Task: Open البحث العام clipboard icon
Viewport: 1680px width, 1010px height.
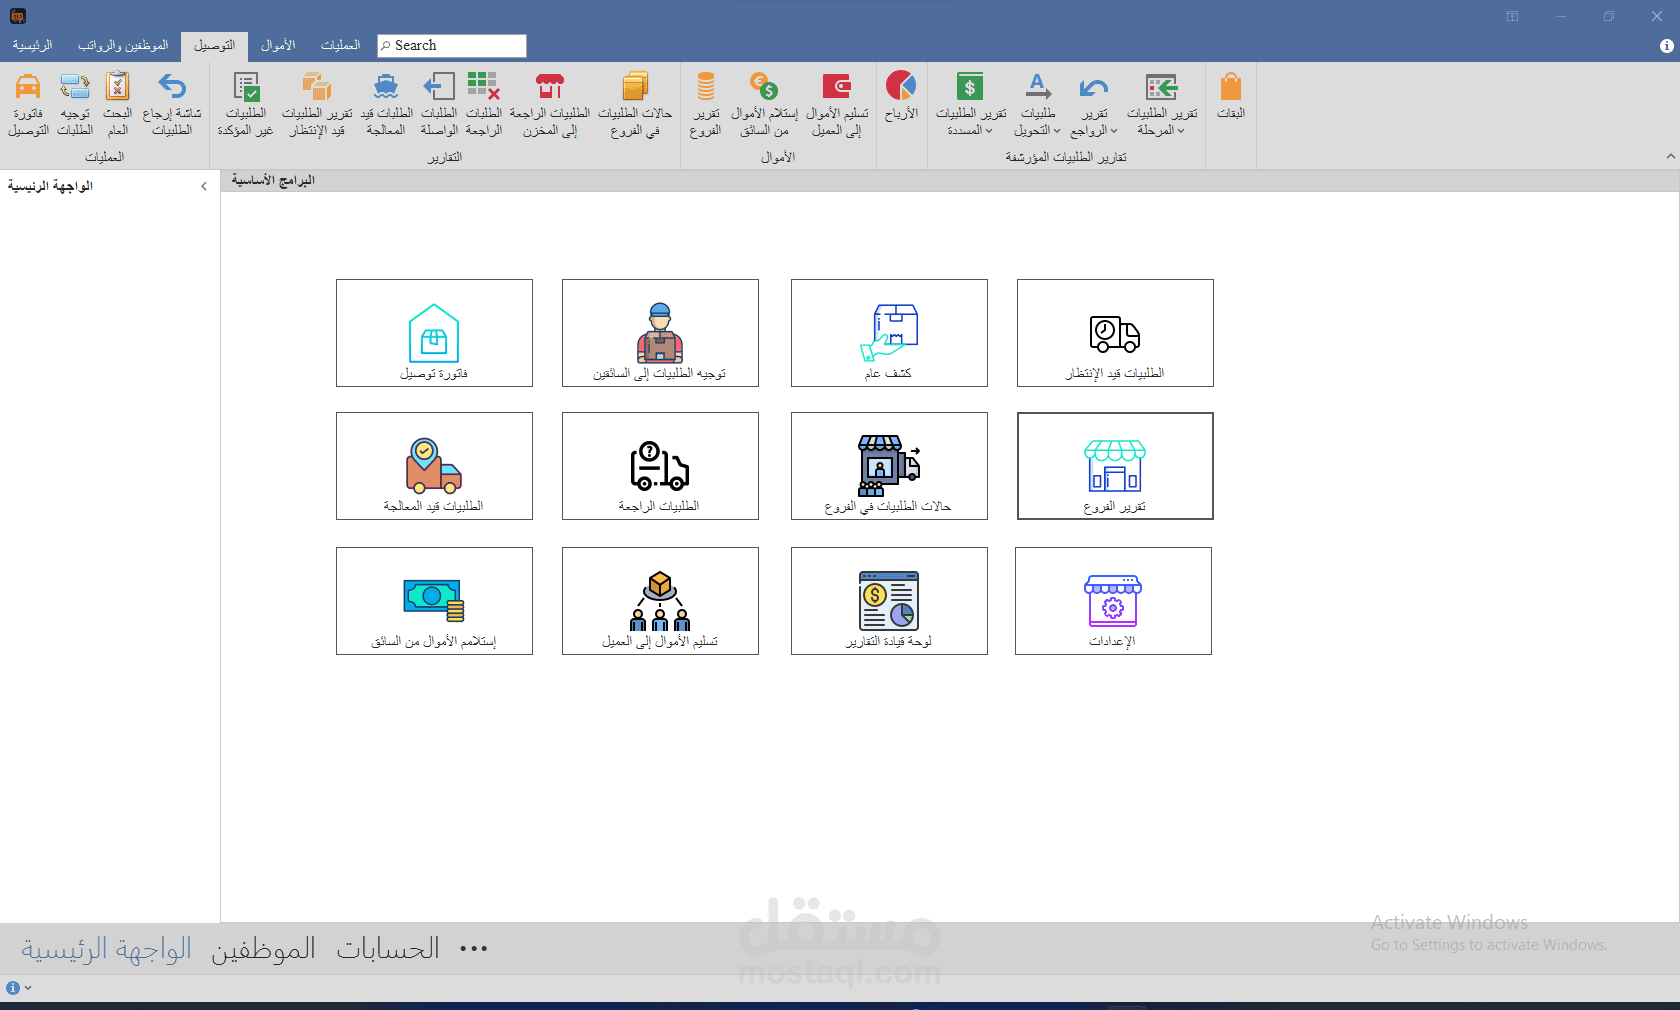Action: [117, 86]
